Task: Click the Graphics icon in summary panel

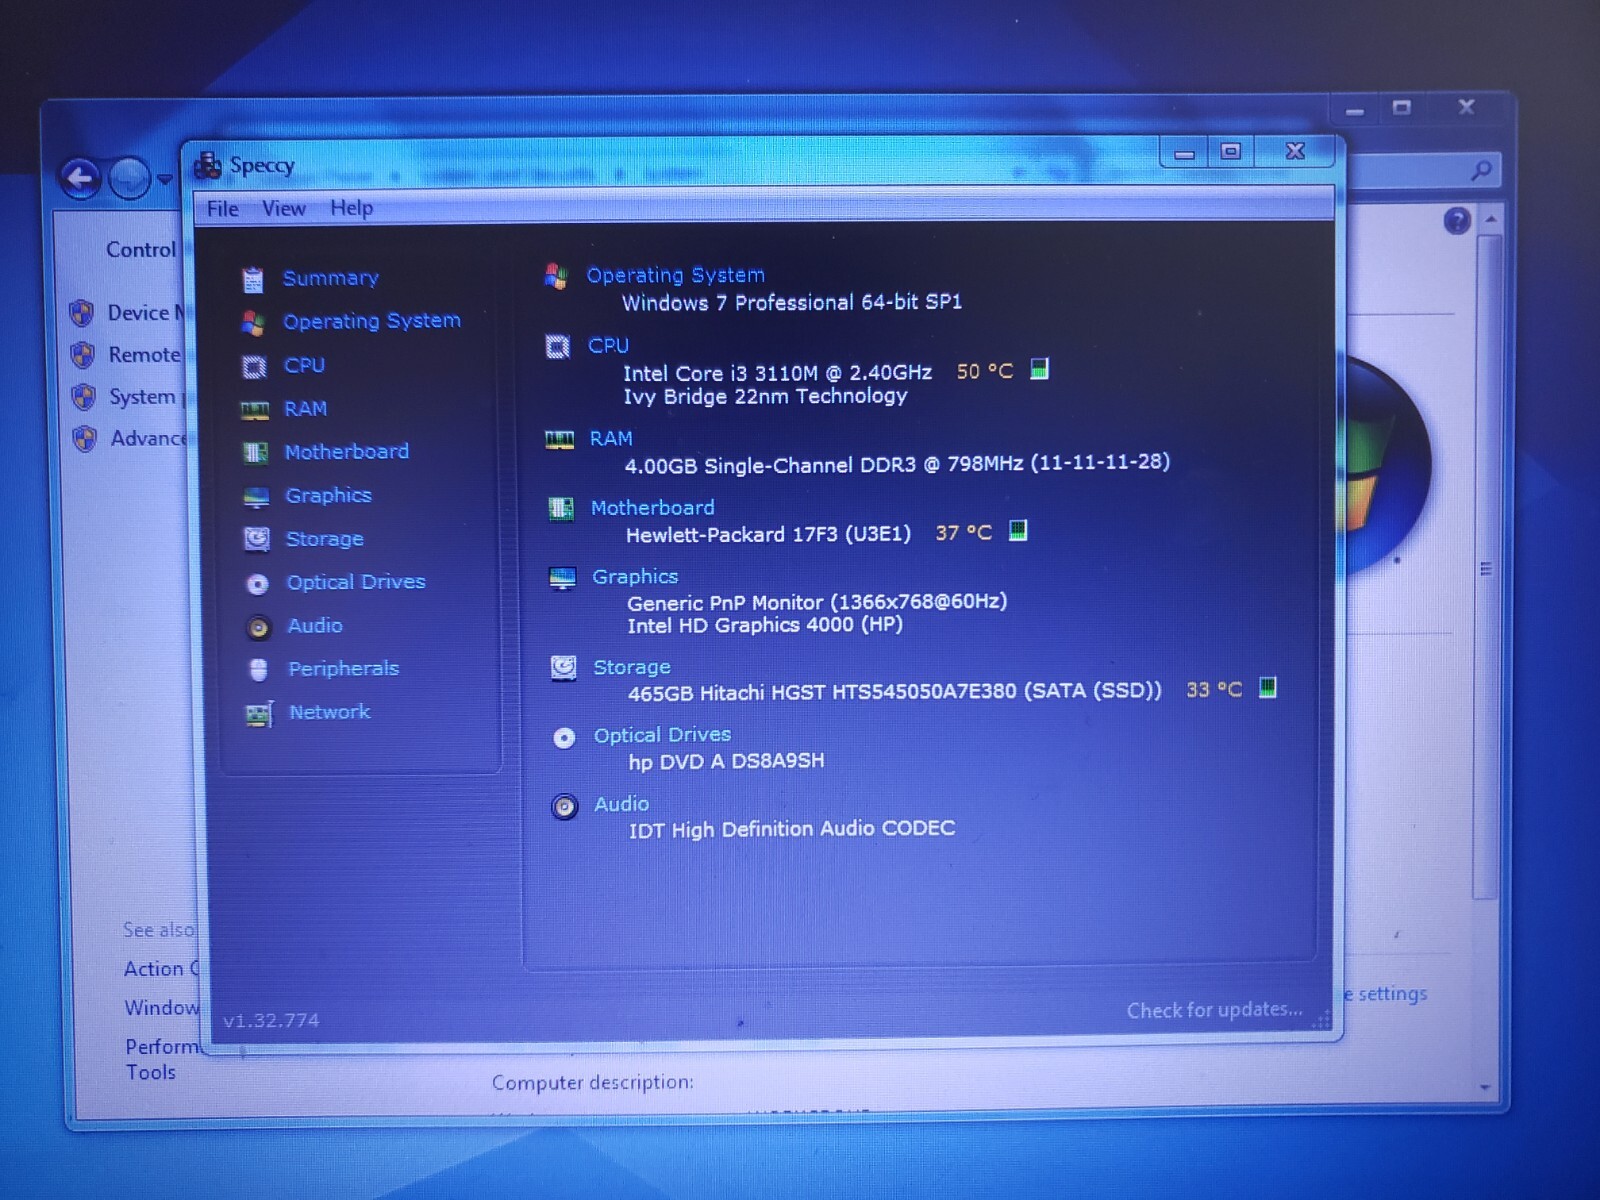Action: 562,578
